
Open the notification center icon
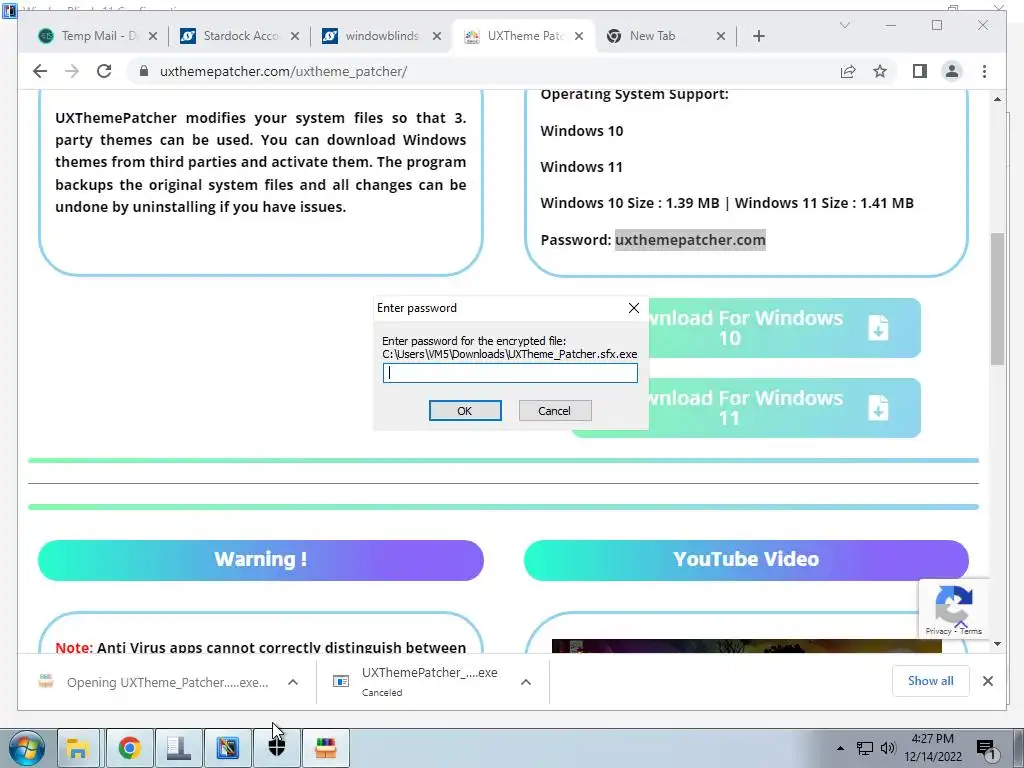(987, 749)
